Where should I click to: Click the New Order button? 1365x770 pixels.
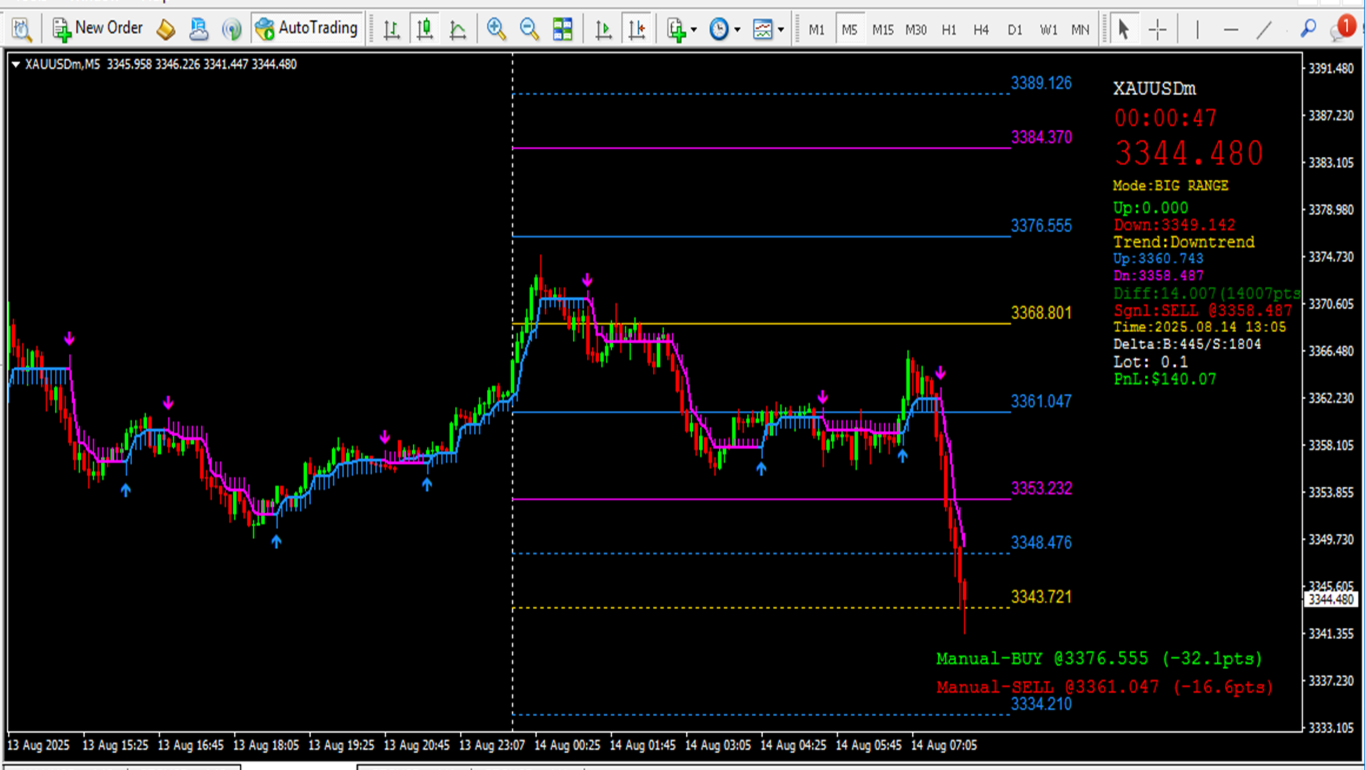[98, 29]
